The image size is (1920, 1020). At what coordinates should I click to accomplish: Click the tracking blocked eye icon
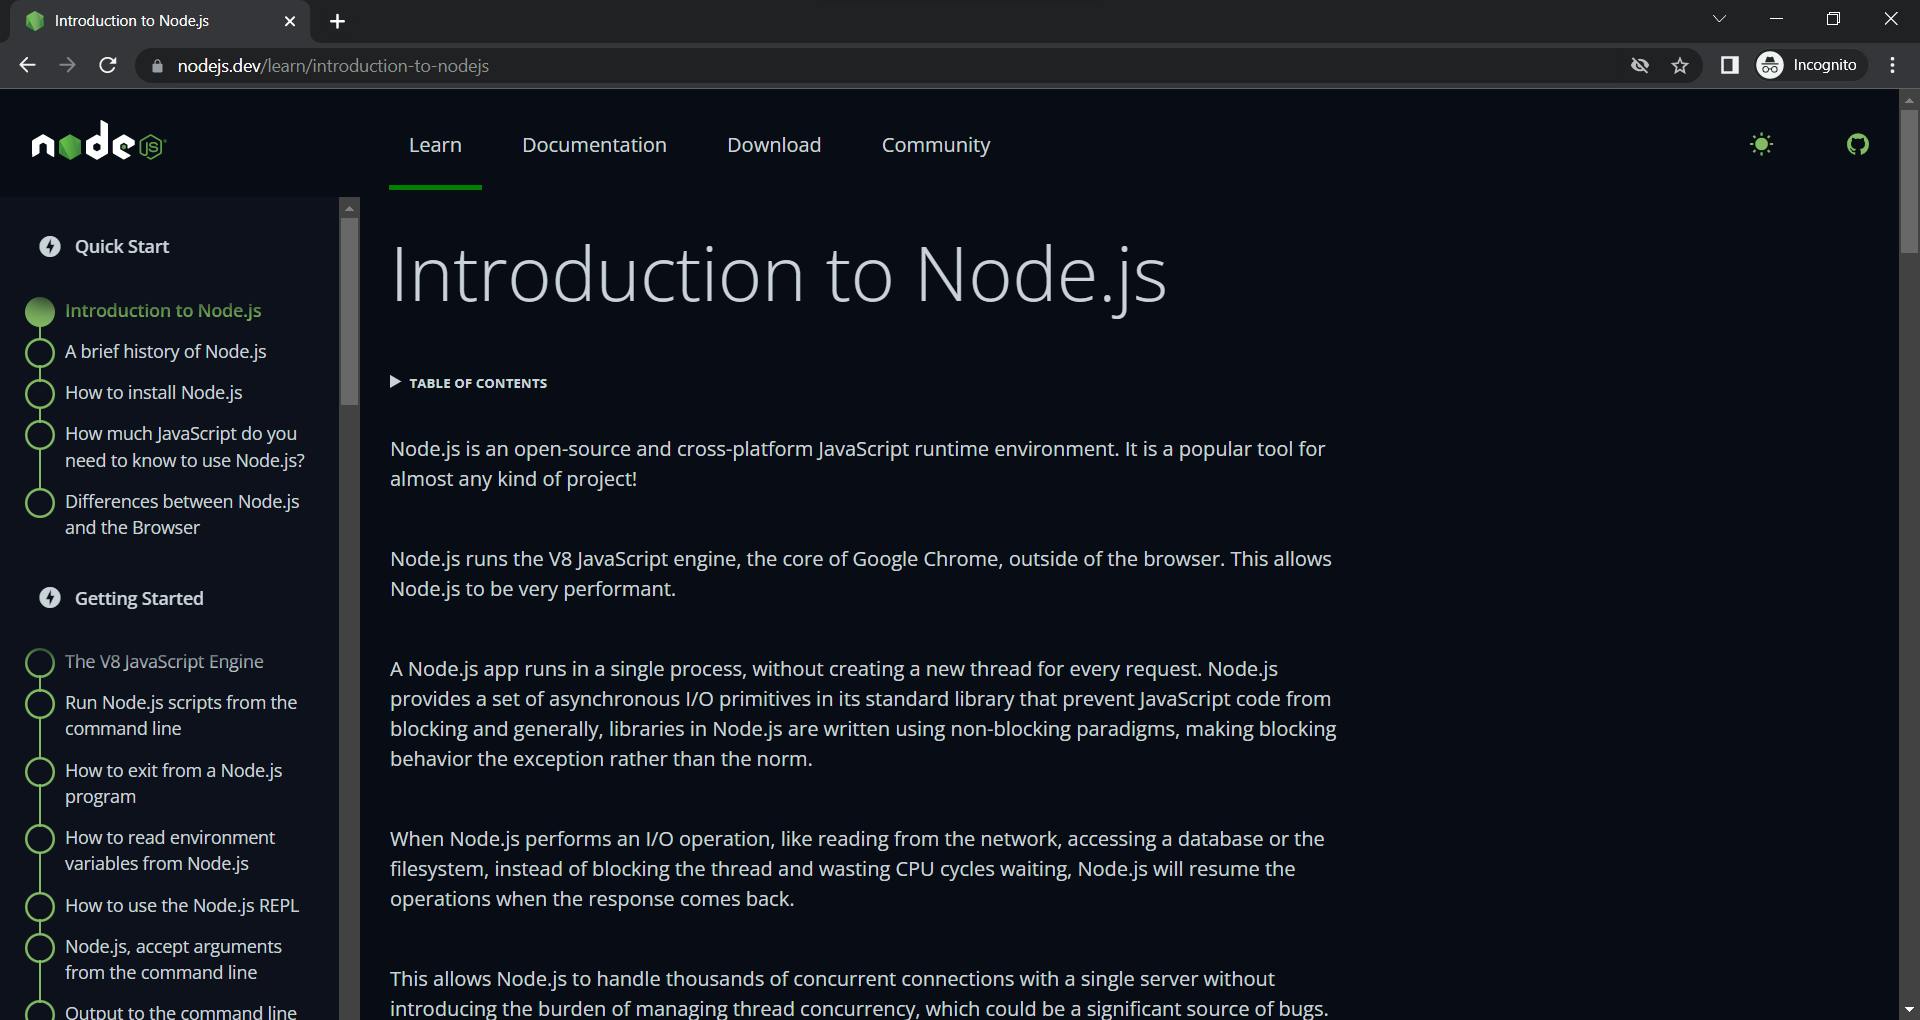click(1640, 66)
